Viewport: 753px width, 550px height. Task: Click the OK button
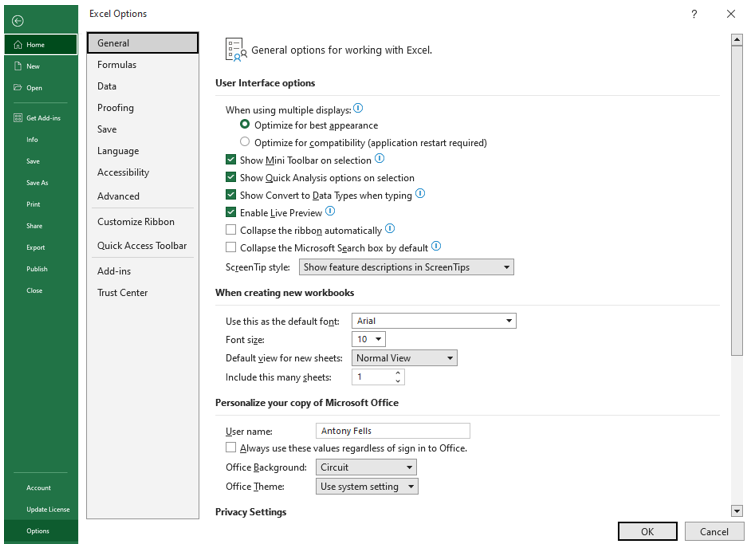pos(647,532)
